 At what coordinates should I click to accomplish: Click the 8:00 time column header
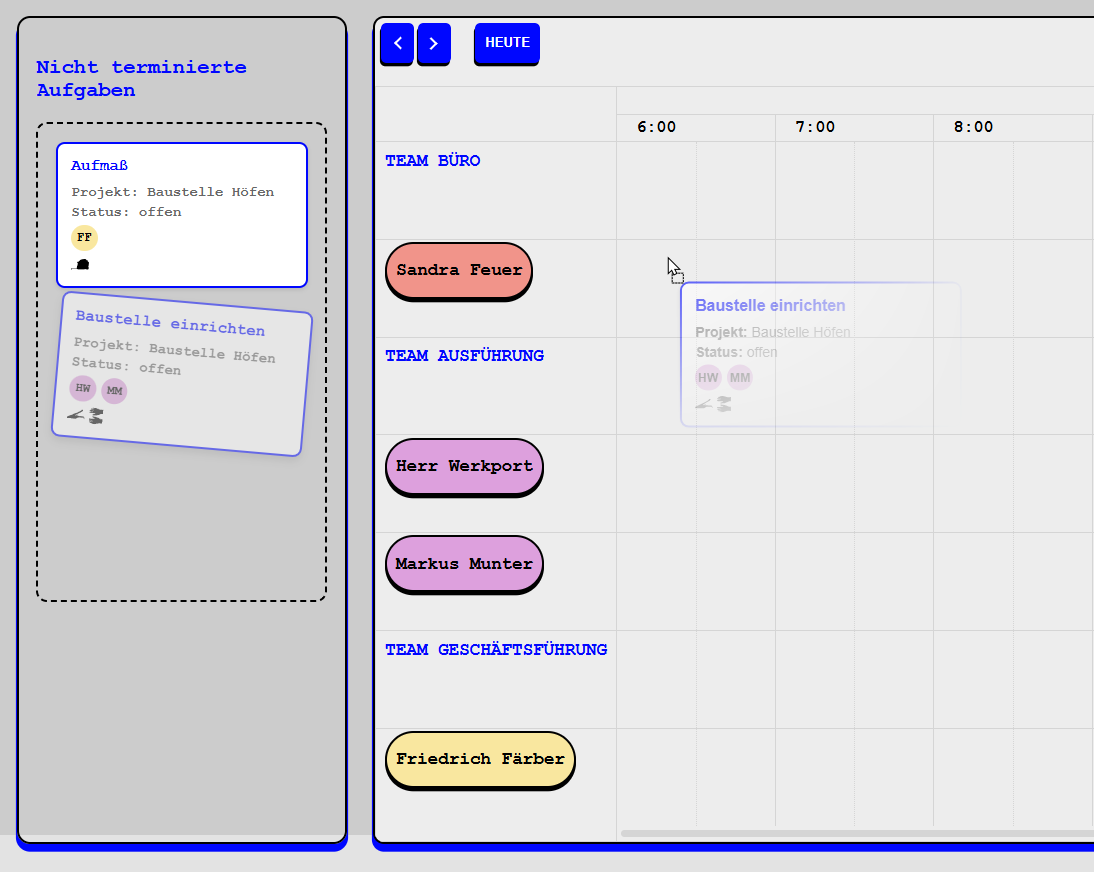point(973,127)
